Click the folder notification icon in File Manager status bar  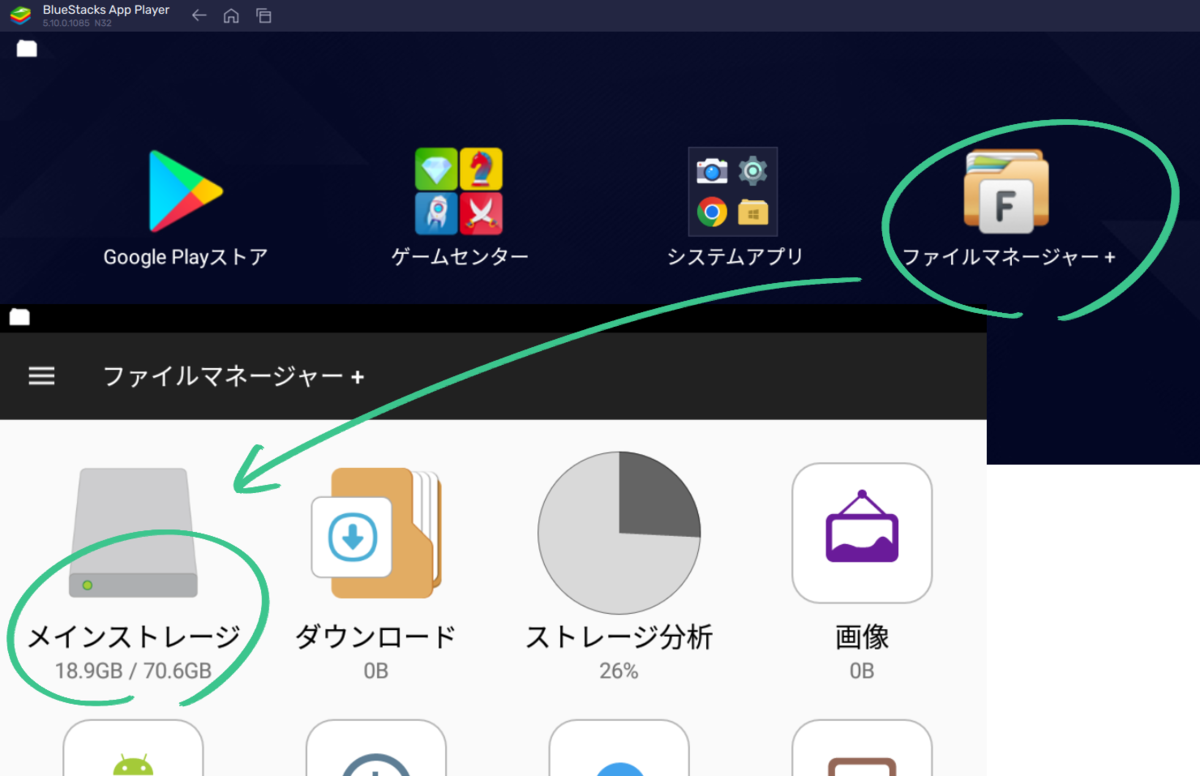[19, 318]
